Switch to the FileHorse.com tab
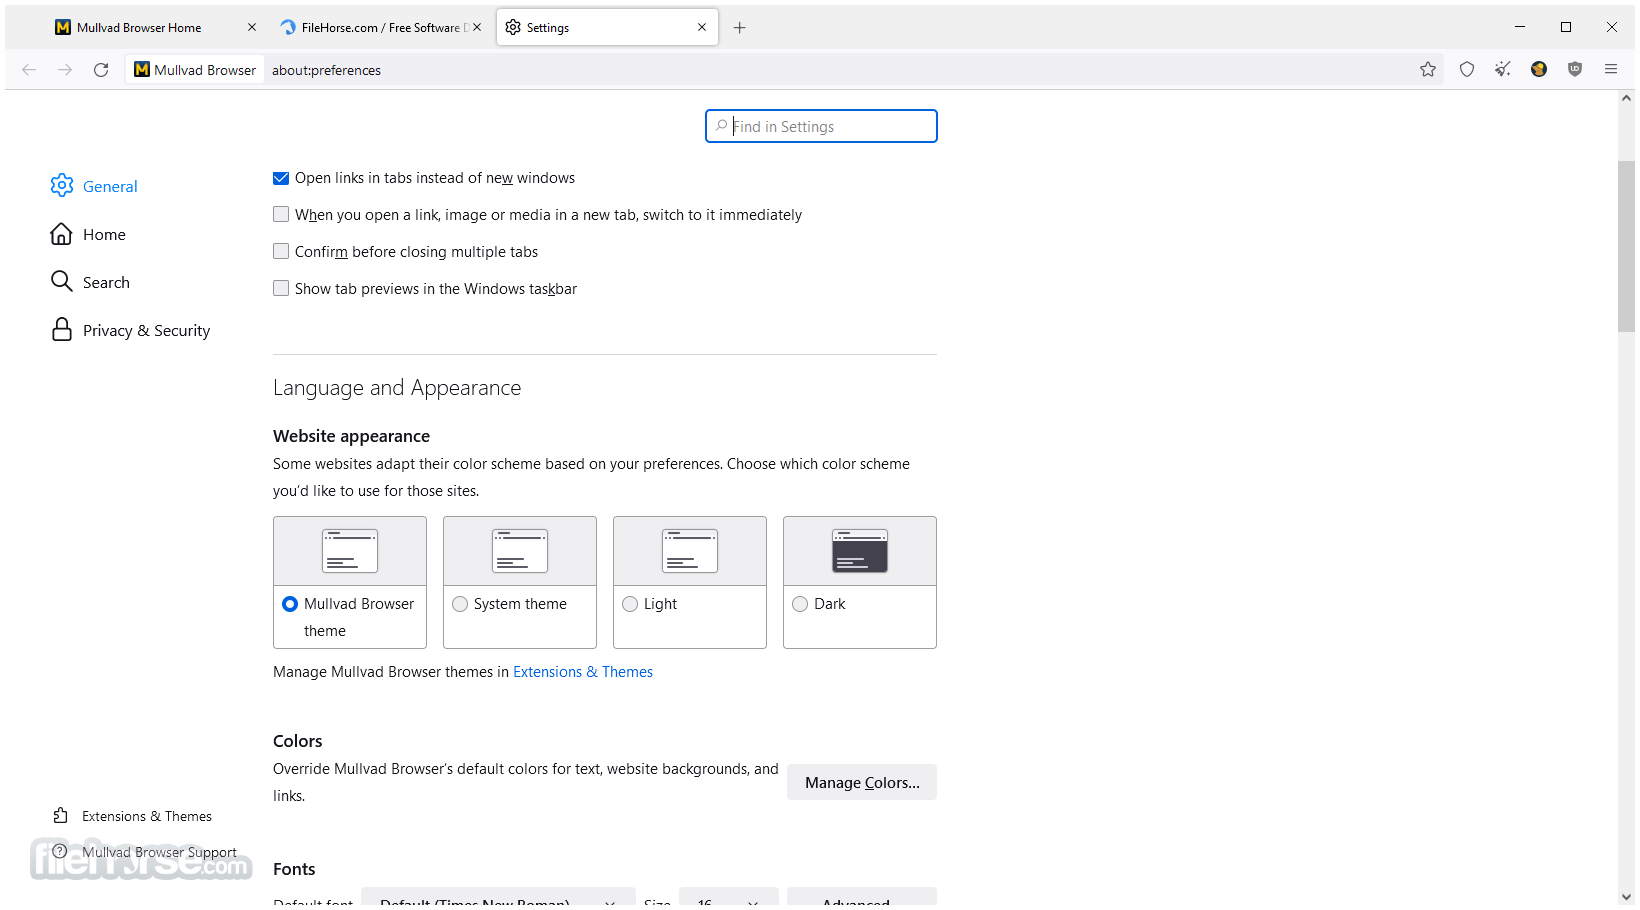 (380, 28)
